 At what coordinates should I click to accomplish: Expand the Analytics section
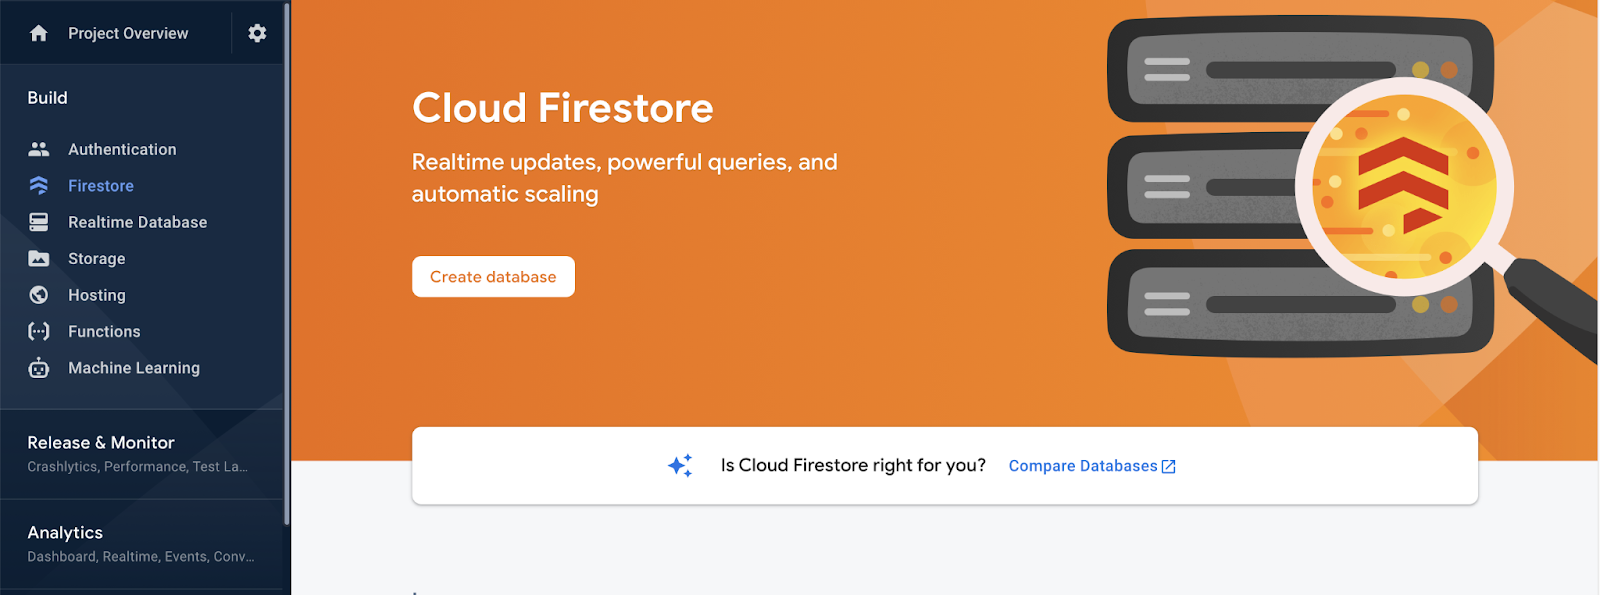(x=65, y=533)
